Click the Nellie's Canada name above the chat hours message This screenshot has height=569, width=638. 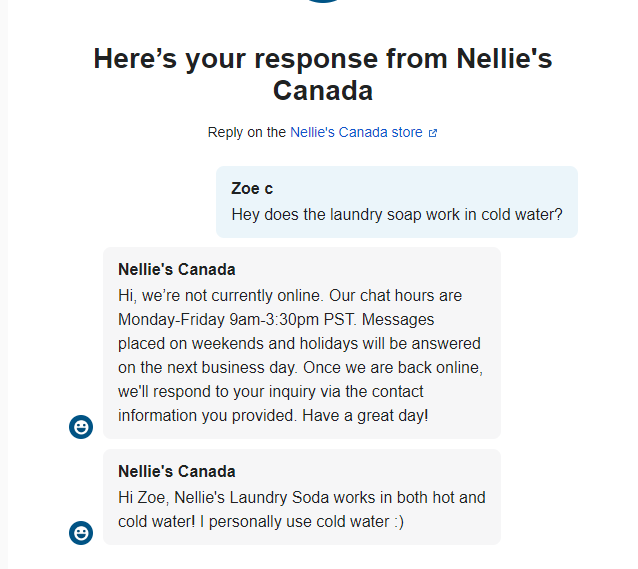coord(177,269)
